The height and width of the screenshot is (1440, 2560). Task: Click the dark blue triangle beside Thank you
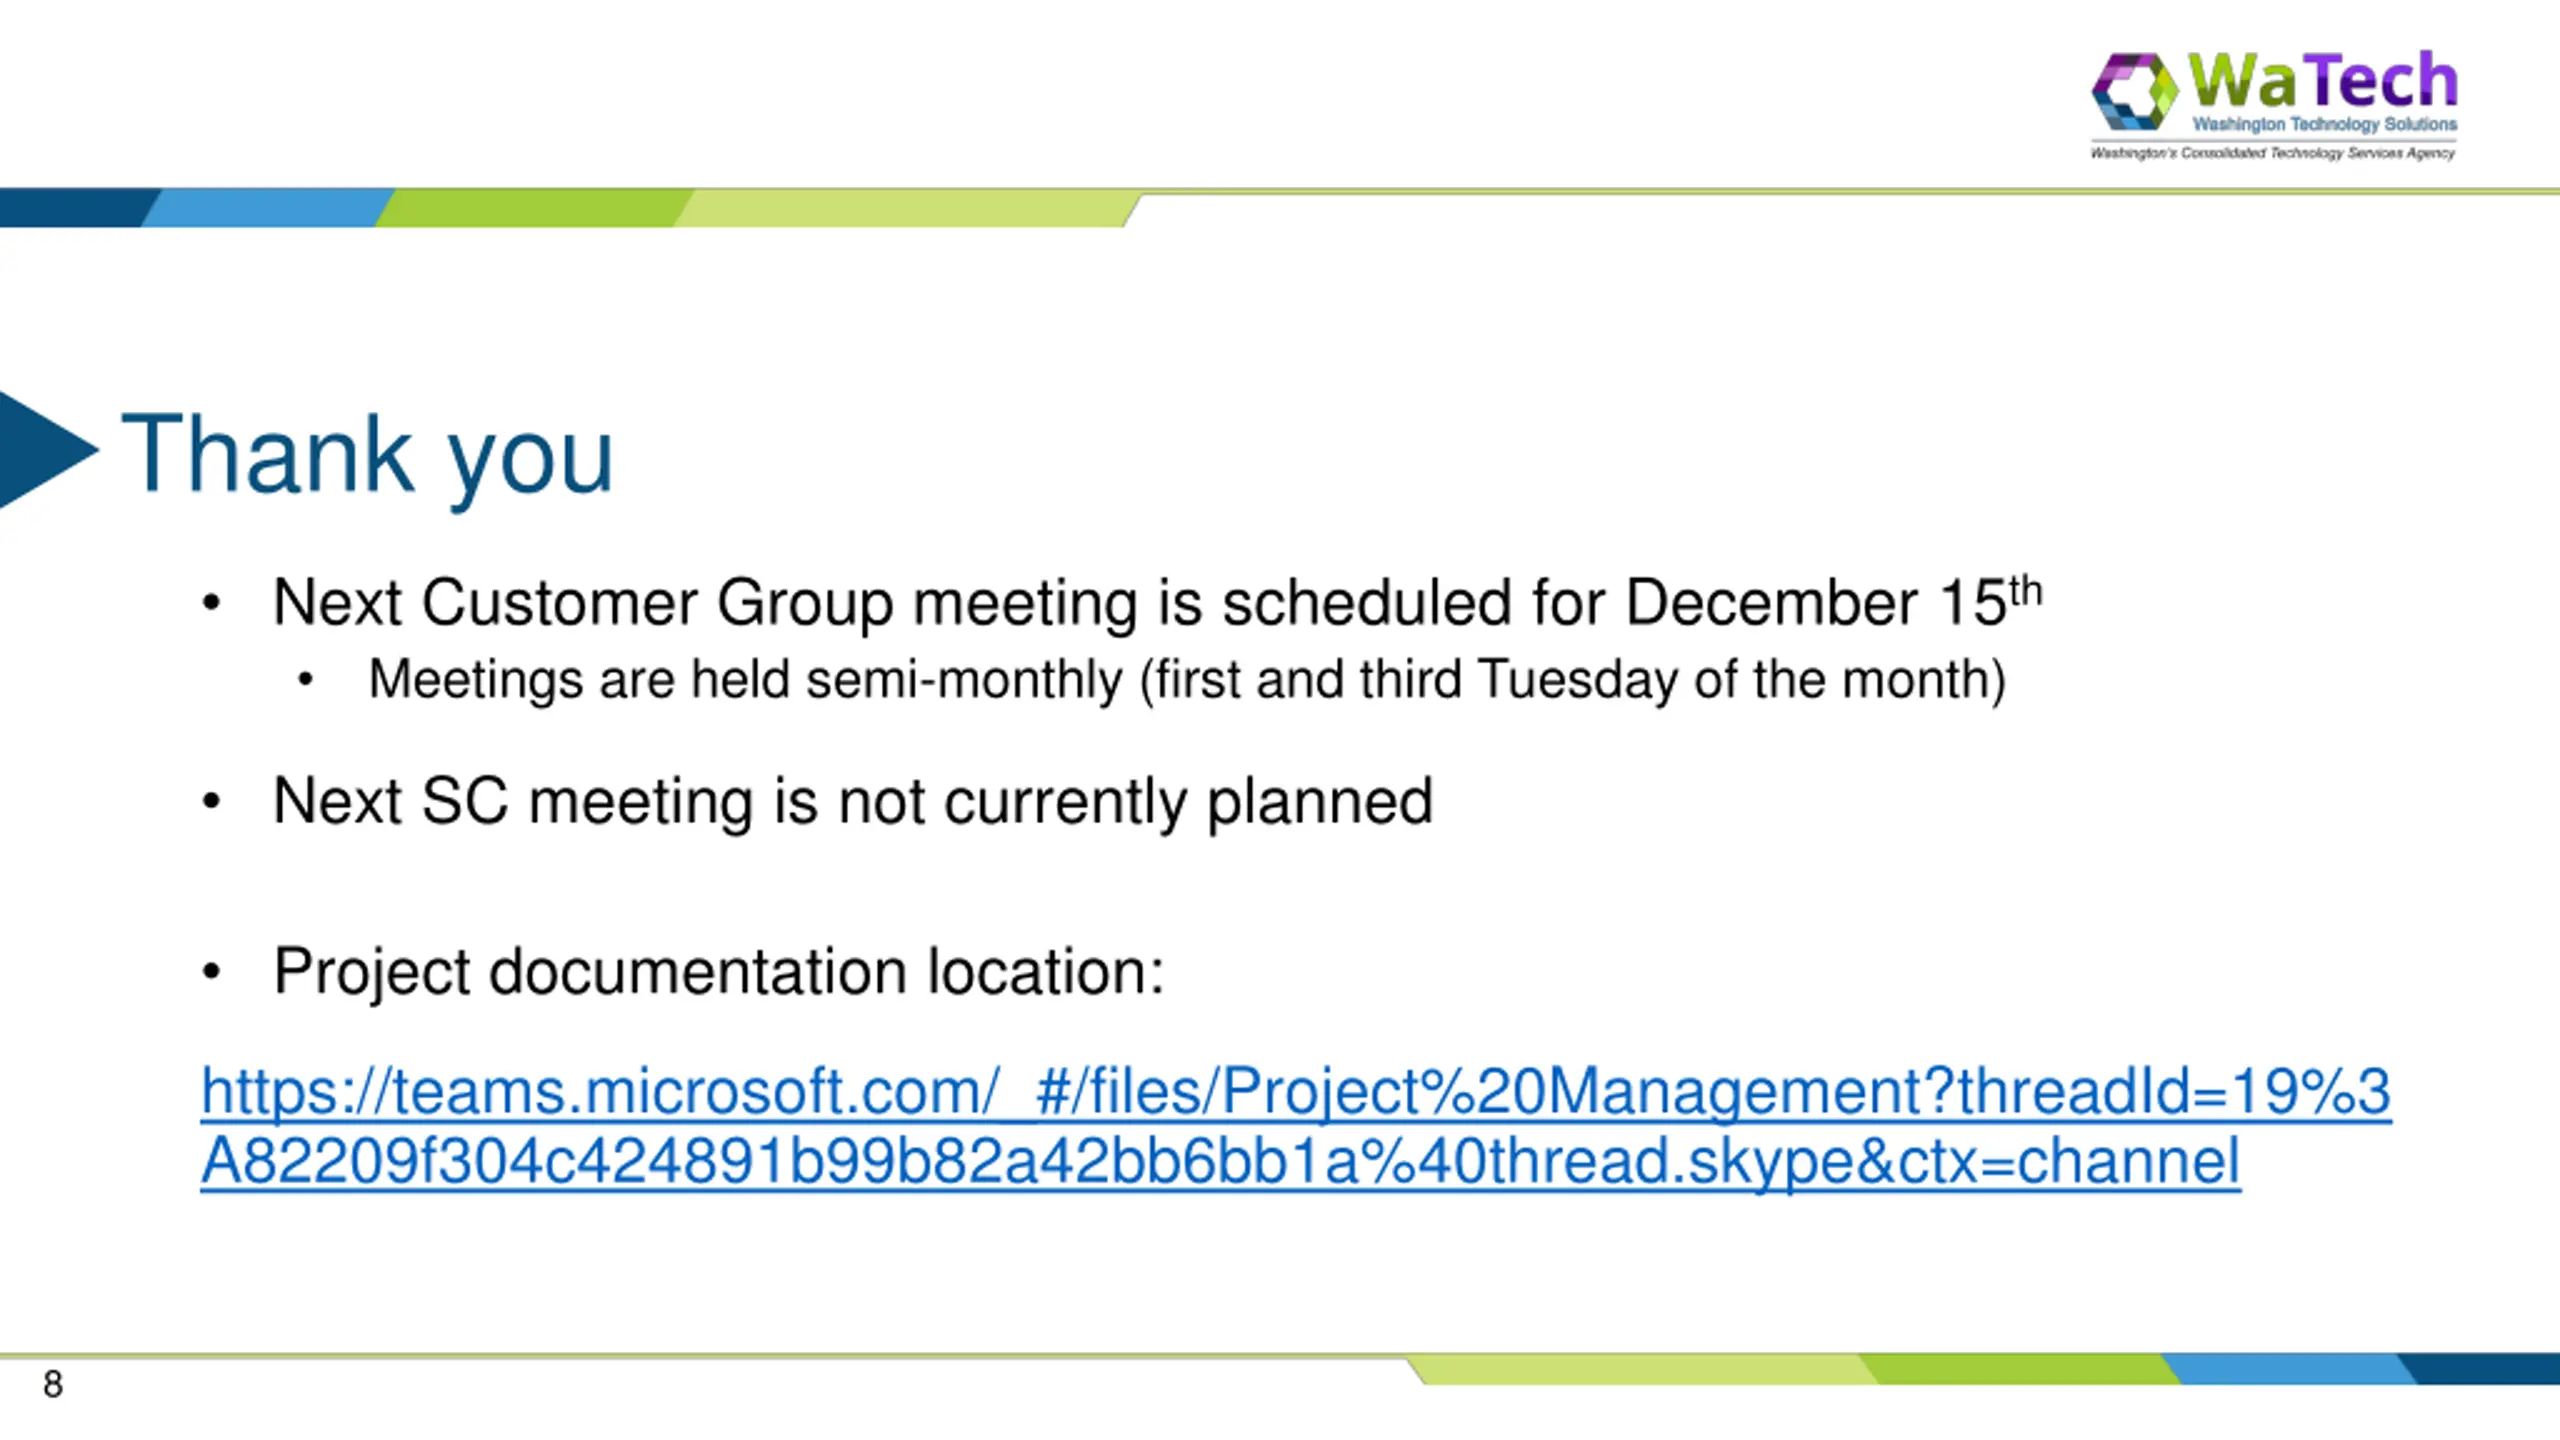coord(45,451)
